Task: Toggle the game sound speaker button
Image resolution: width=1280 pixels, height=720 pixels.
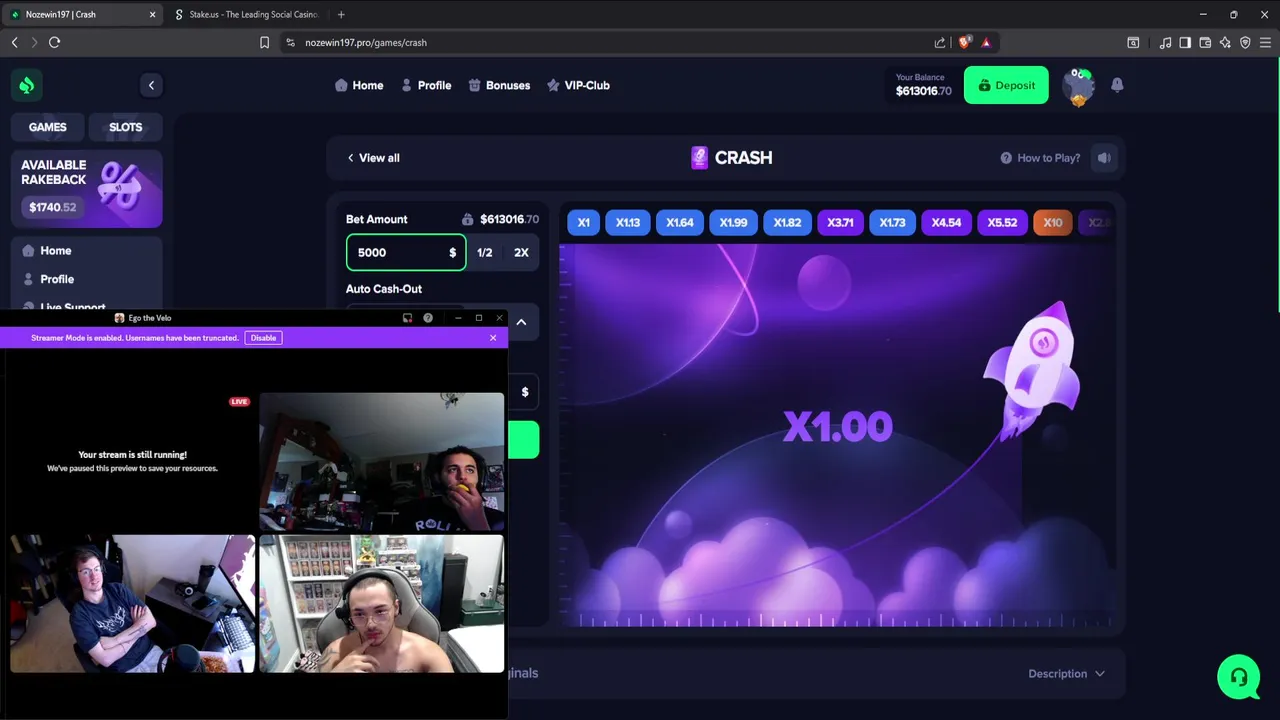Action: 1104,158
